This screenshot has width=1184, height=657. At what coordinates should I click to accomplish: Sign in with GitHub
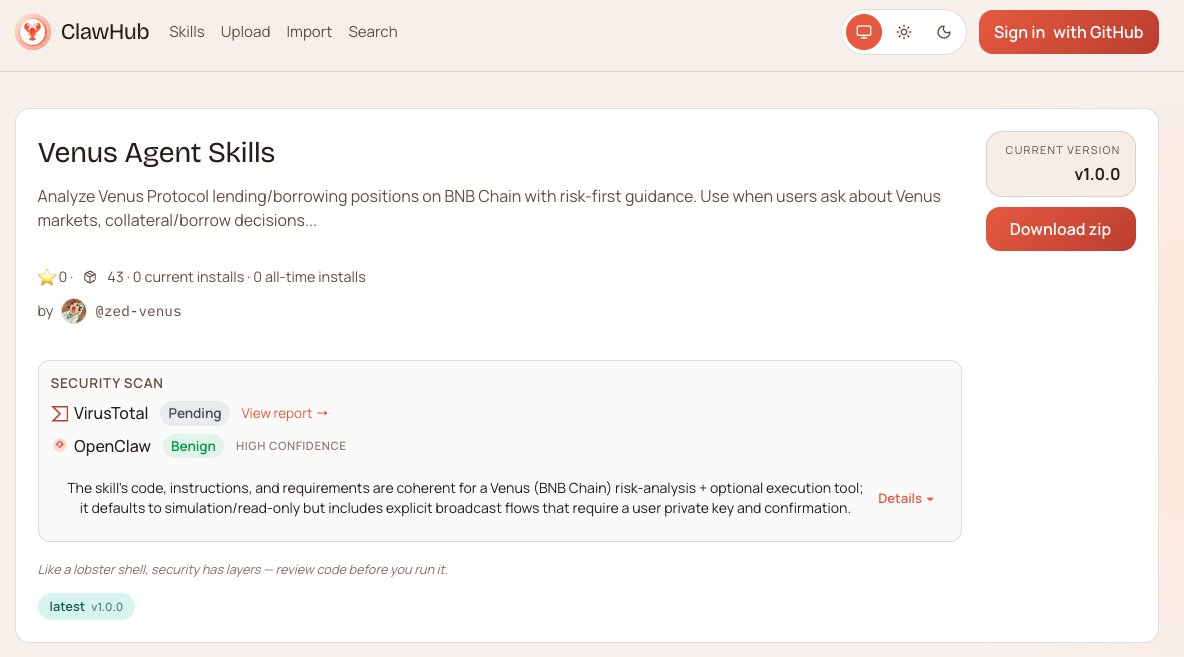[1068, 32]
